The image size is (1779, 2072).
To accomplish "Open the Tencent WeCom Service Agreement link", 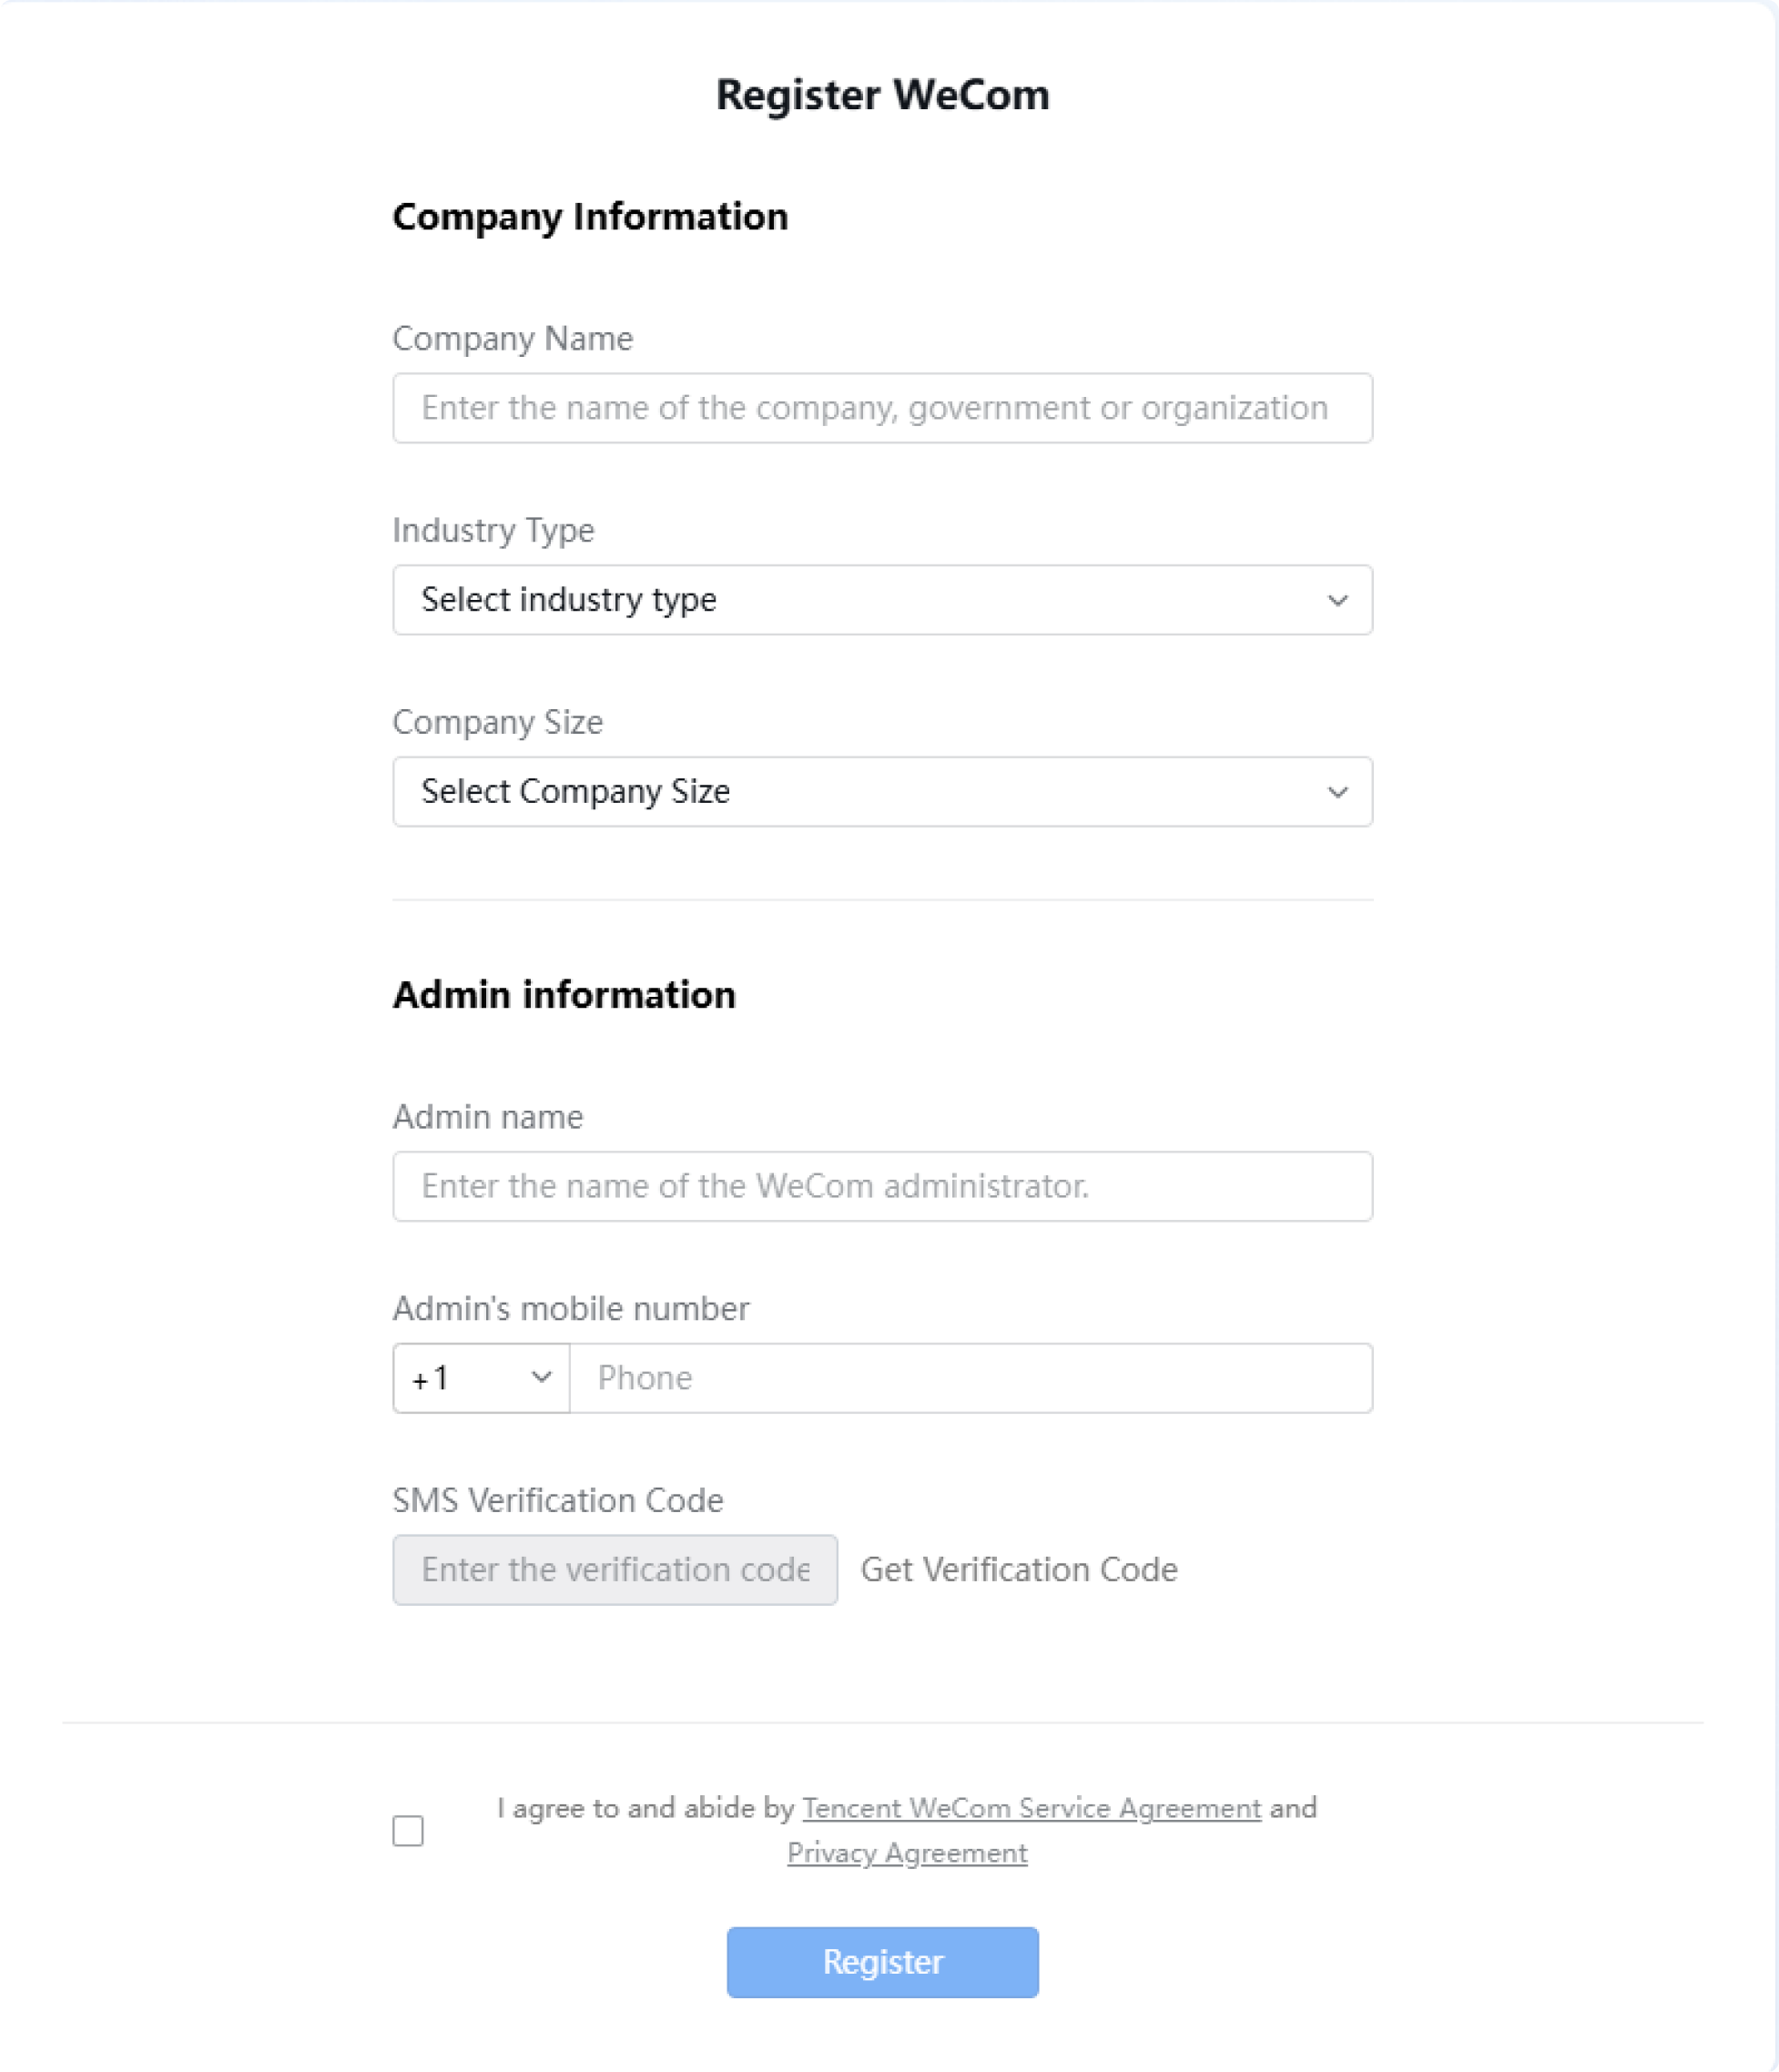I will [1031, 1808].
